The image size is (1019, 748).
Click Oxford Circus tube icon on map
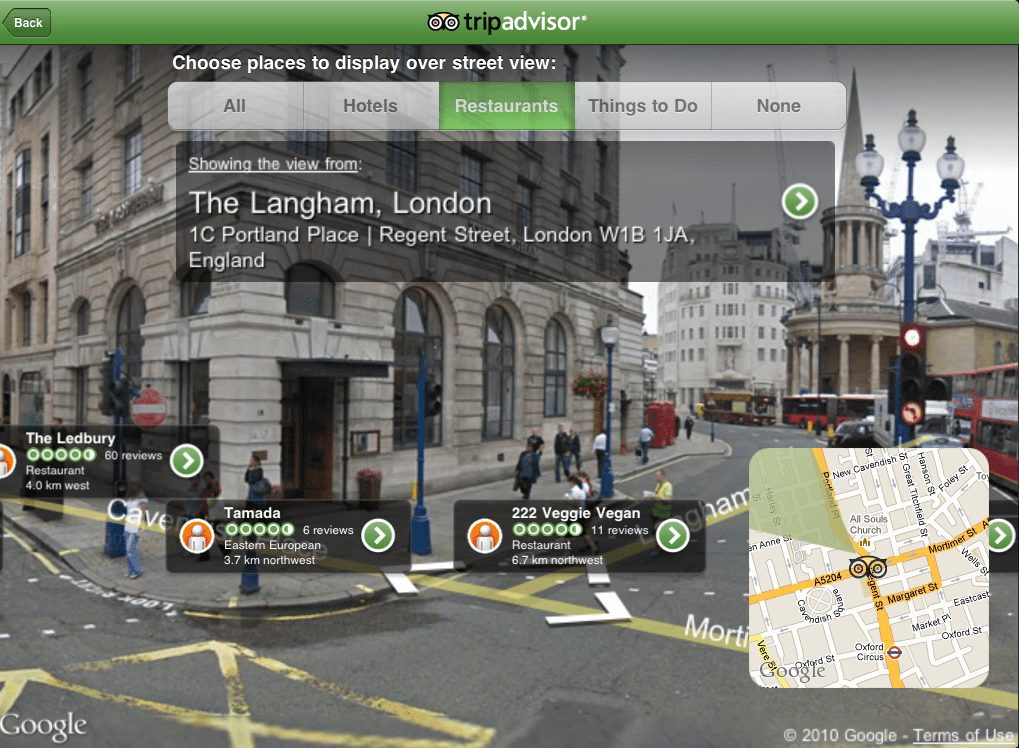(894, 652)
